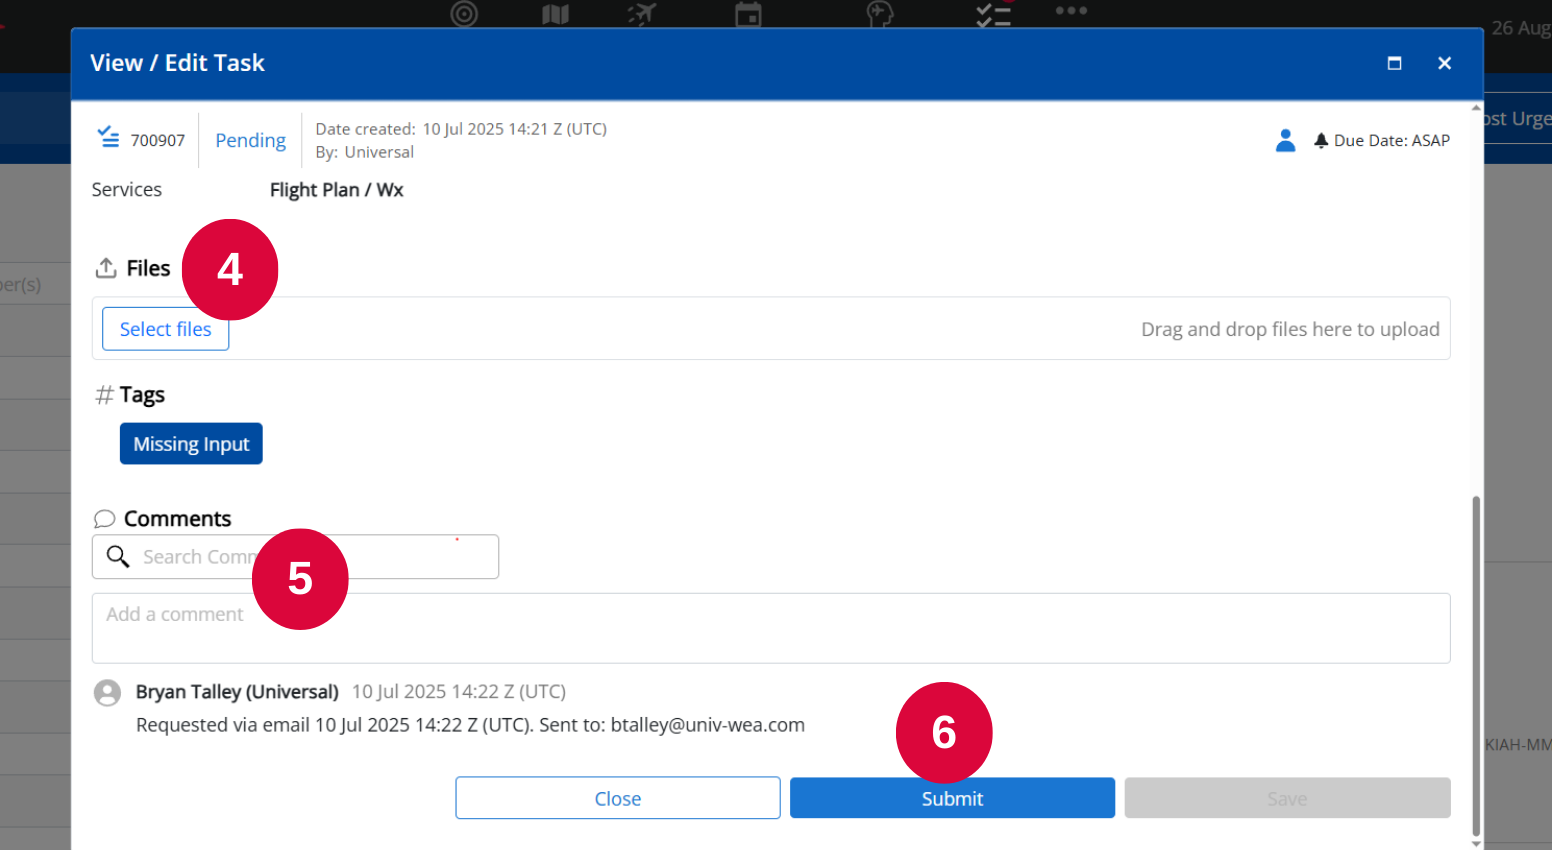
Task: Click the Close button at the bottom
Action: tap(618, 798)
